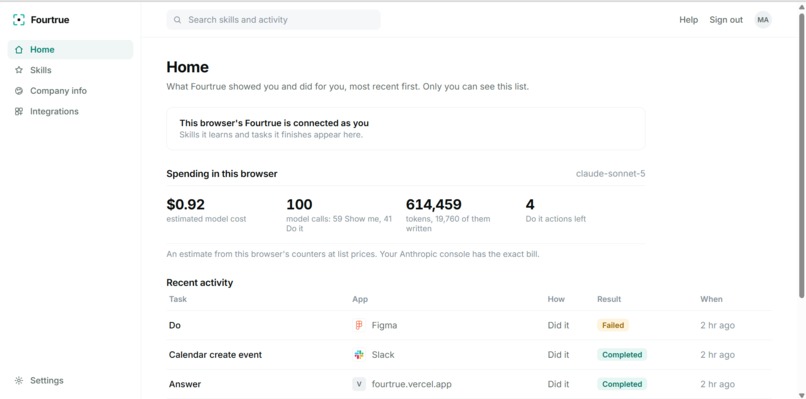Click the Spending in this browser heading

pos(222,174)
